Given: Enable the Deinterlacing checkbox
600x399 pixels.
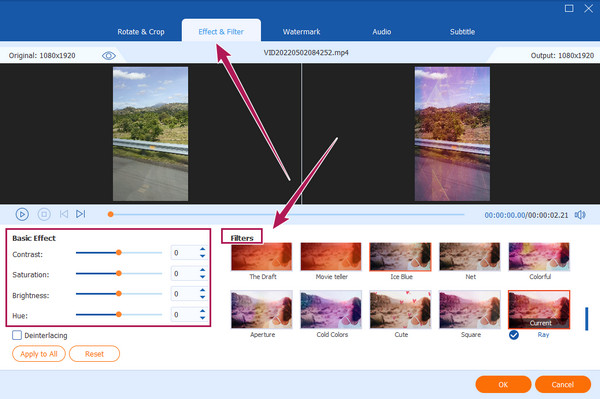Looking at the screenshot, I should (x=17, y=335).
